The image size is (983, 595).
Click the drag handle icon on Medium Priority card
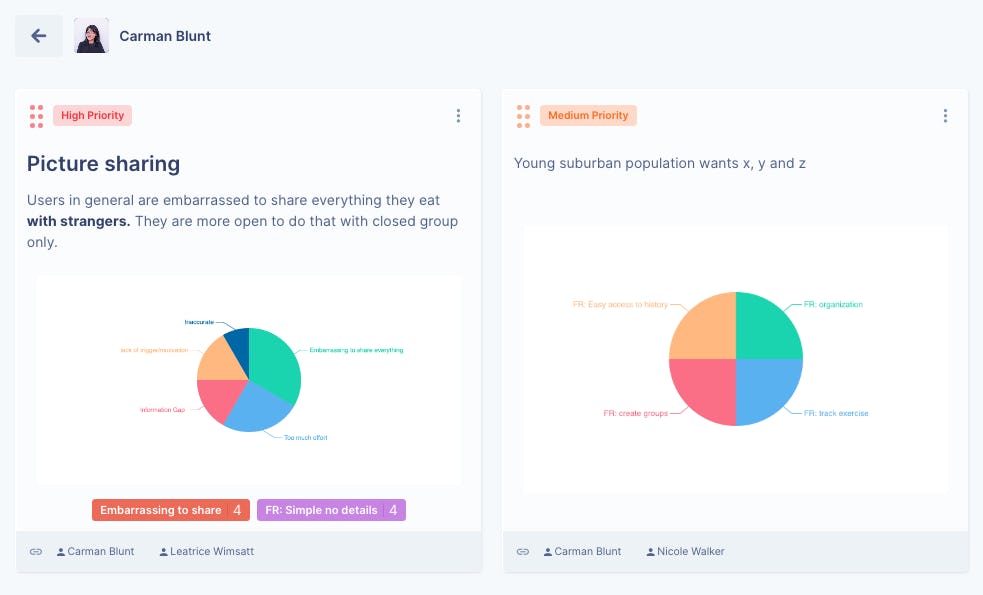click(523, 115)
